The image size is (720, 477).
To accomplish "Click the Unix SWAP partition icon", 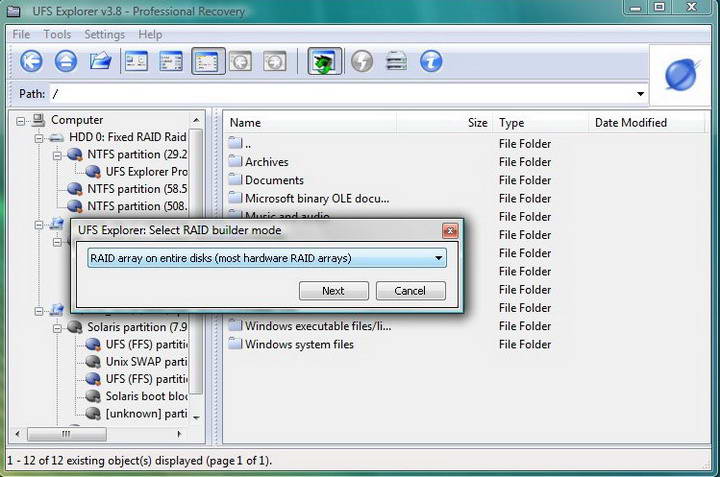I will (x=93, y=362).
